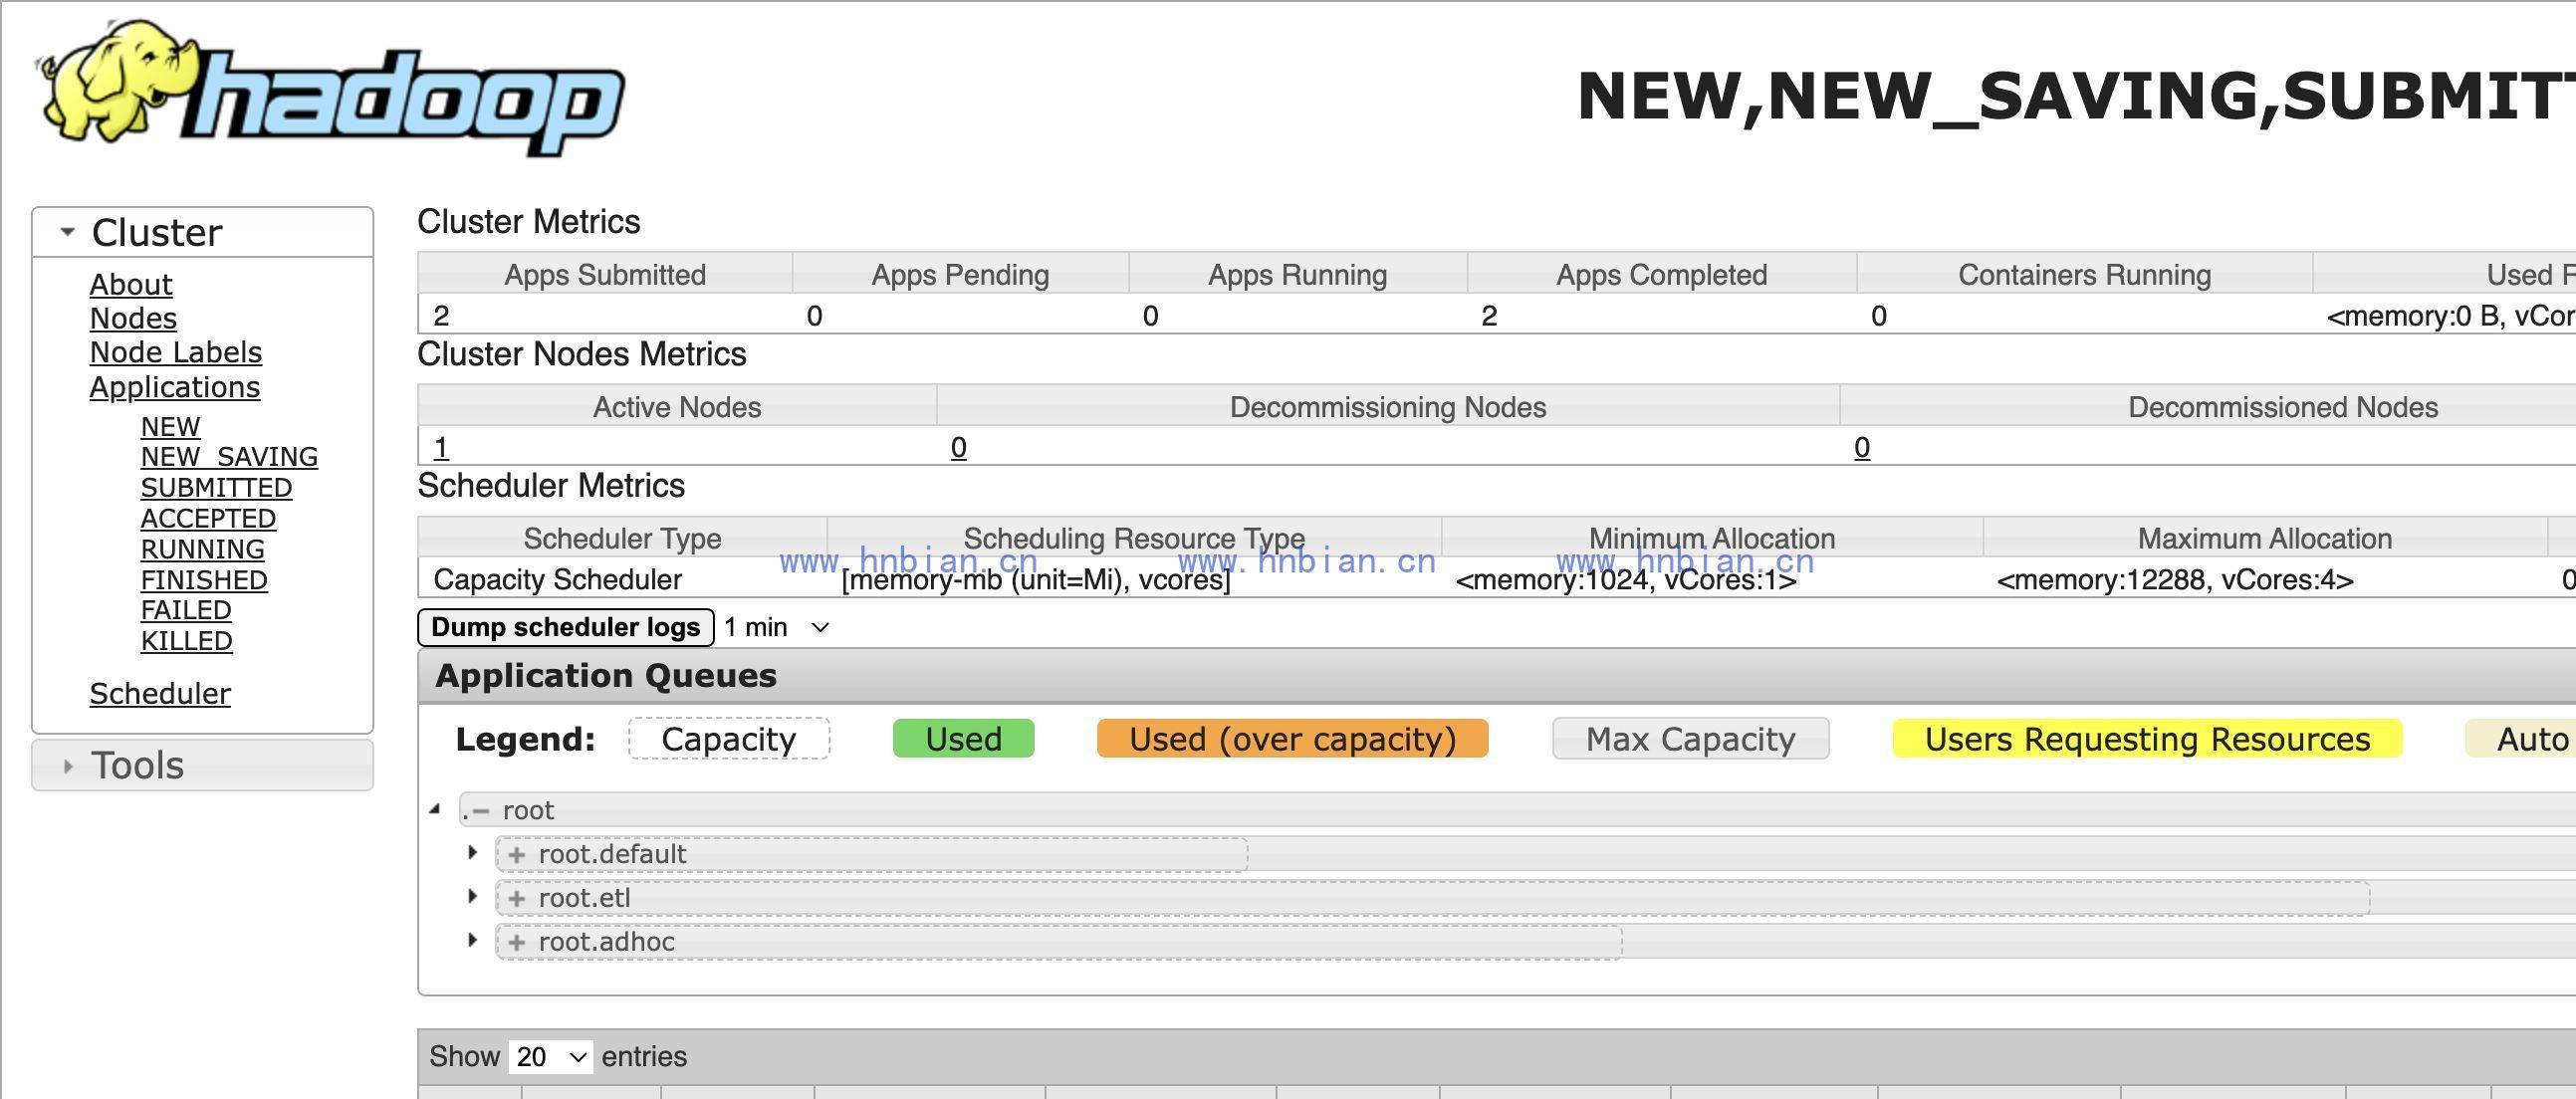Open the Applications link
This screenshot has height=1099, width=2576.
[x=175, y=387]
